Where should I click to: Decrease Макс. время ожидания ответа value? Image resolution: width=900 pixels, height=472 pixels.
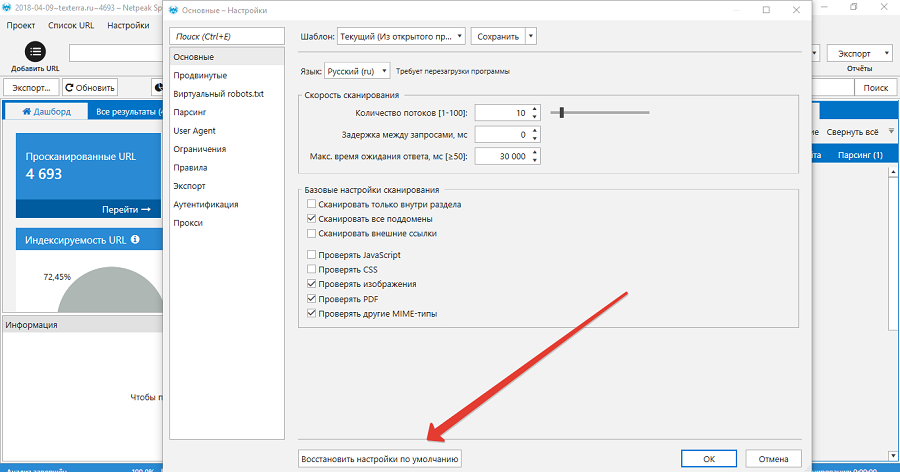tap(534, 160)
